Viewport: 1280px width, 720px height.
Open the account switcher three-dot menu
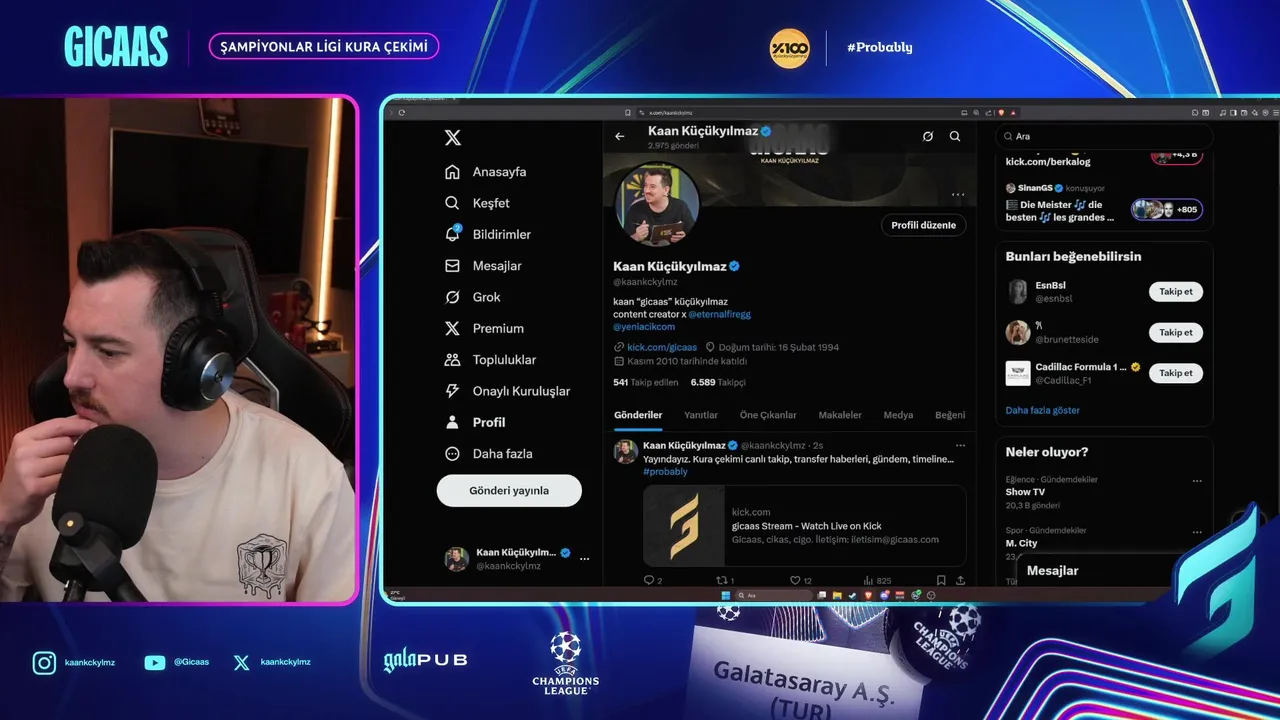pyautogui.click(x=584, y=559)
